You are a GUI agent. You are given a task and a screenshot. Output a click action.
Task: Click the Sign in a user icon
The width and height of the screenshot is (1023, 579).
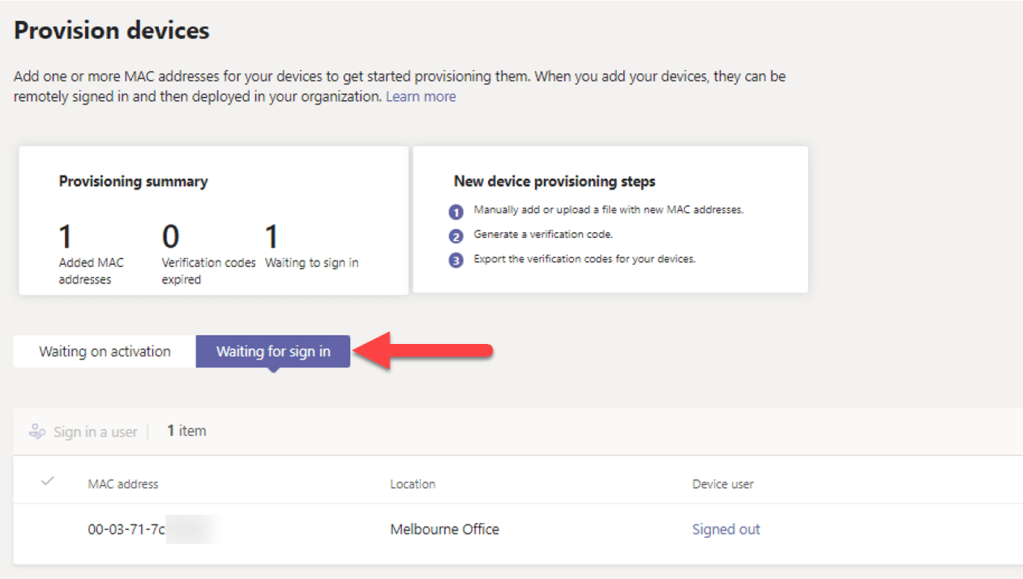click(x=37, y=431)
